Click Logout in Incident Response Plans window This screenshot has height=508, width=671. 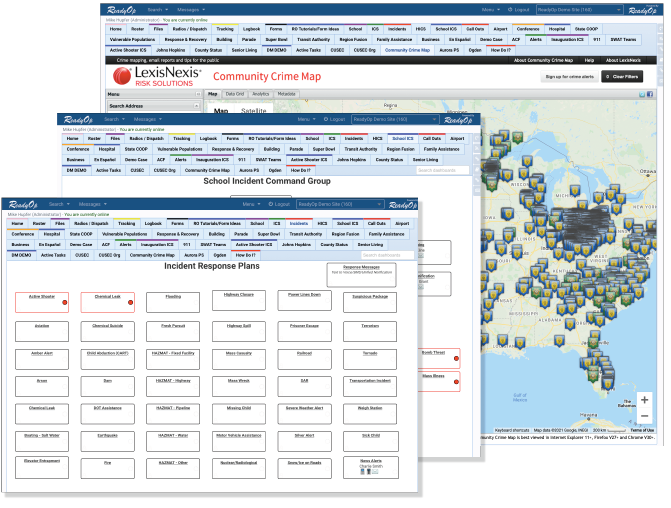coord(279,204)
